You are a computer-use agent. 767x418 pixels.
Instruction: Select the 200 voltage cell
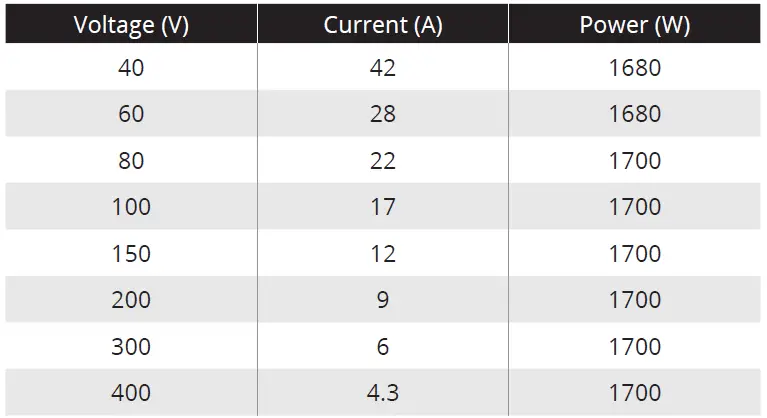[131, 300]
